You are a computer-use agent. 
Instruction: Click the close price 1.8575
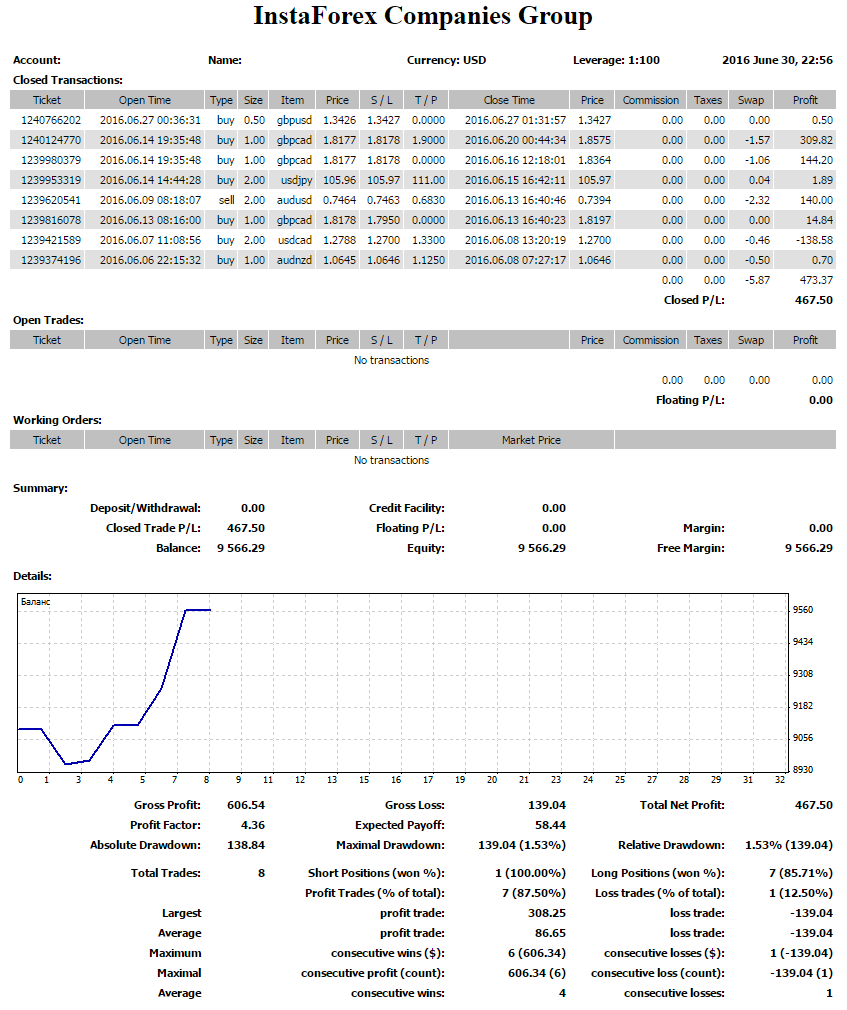[x=595, y=140]
